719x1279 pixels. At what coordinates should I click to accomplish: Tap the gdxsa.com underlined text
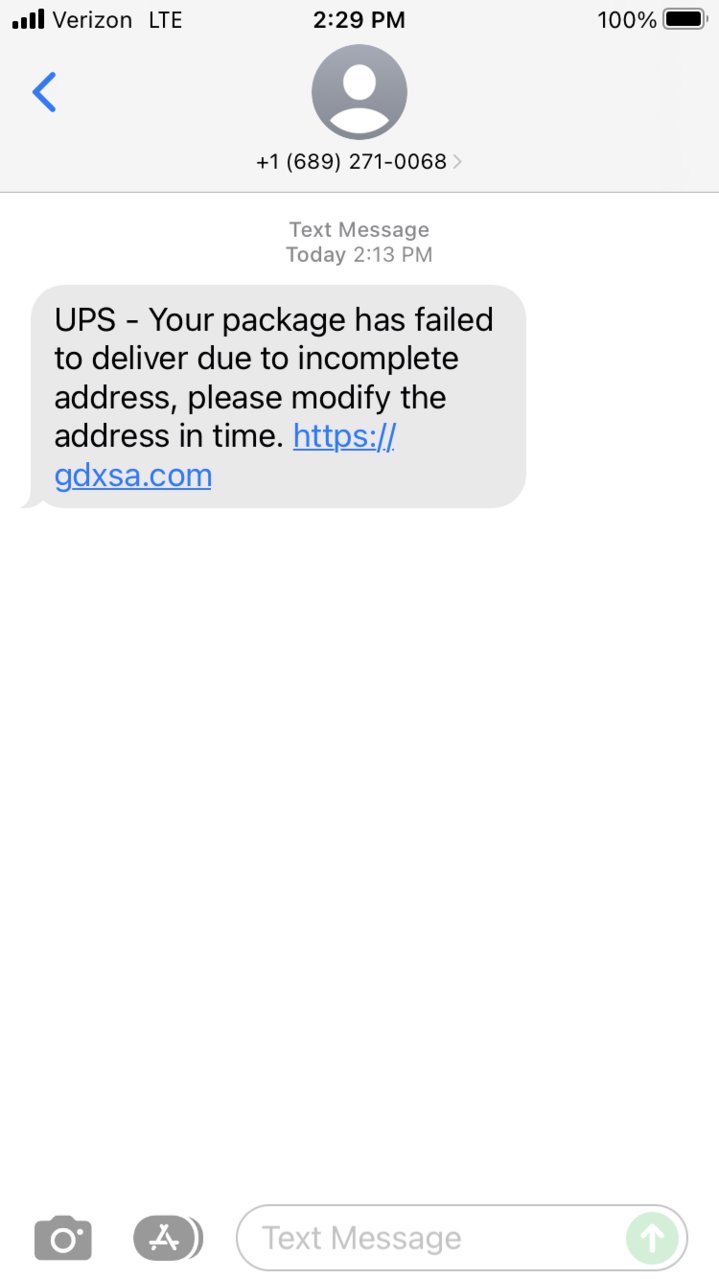point(133,475)
